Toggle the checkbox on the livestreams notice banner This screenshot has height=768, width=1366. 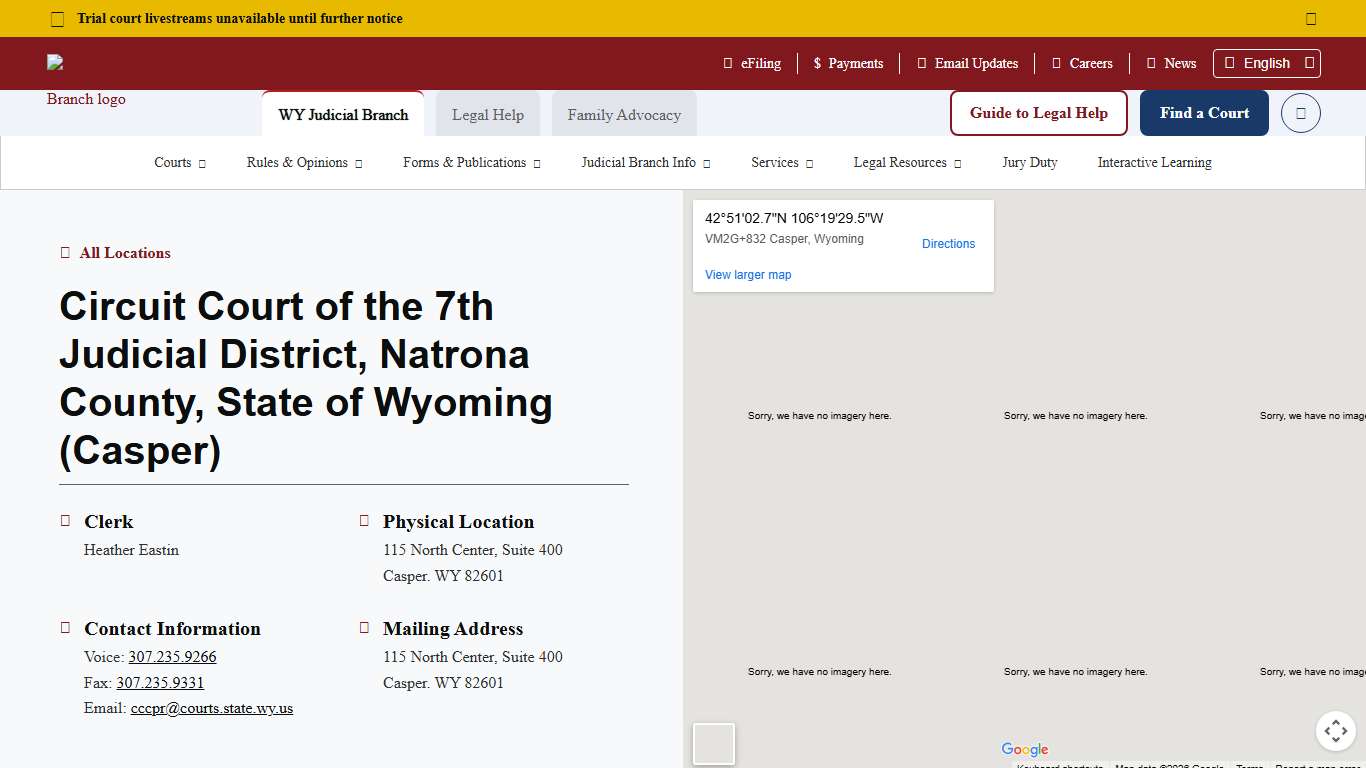56,18
